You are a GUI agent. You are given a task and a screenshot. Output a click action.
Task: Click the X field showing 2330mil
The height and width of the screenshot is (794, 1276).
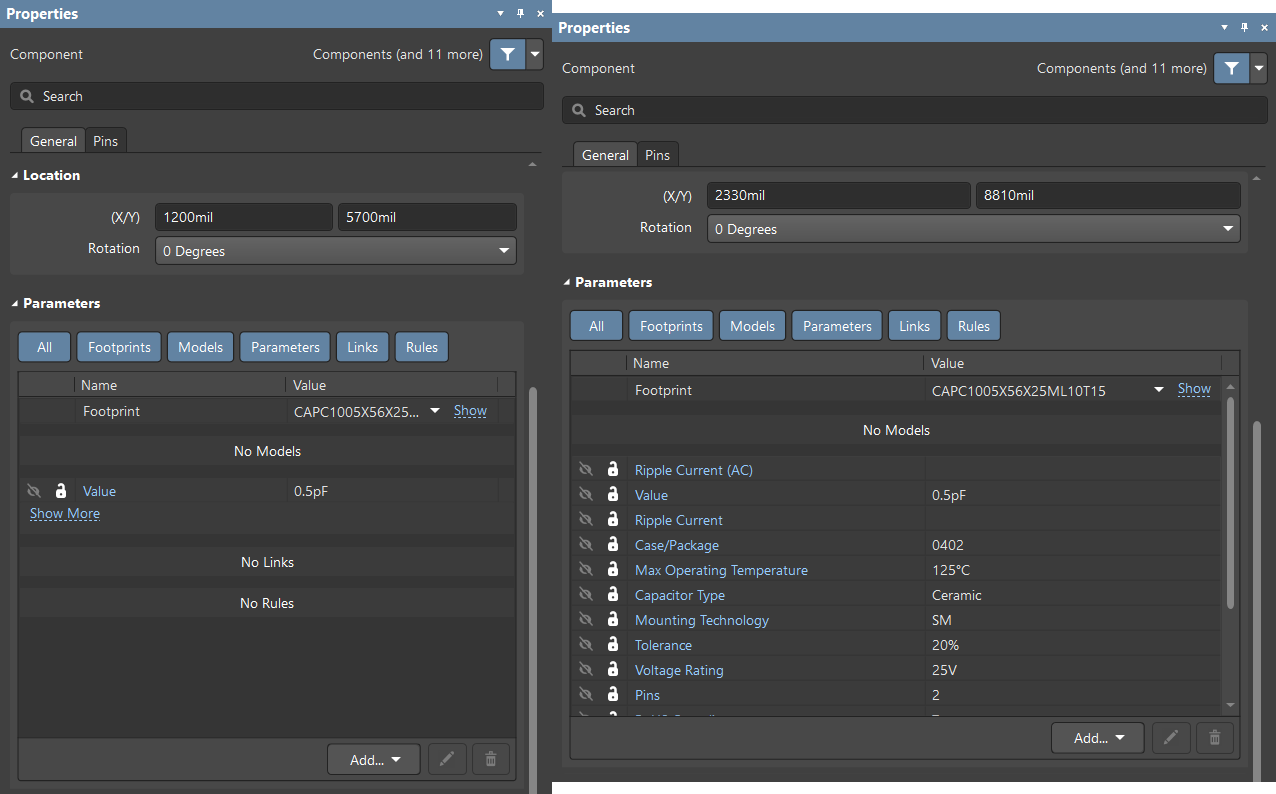838,196
